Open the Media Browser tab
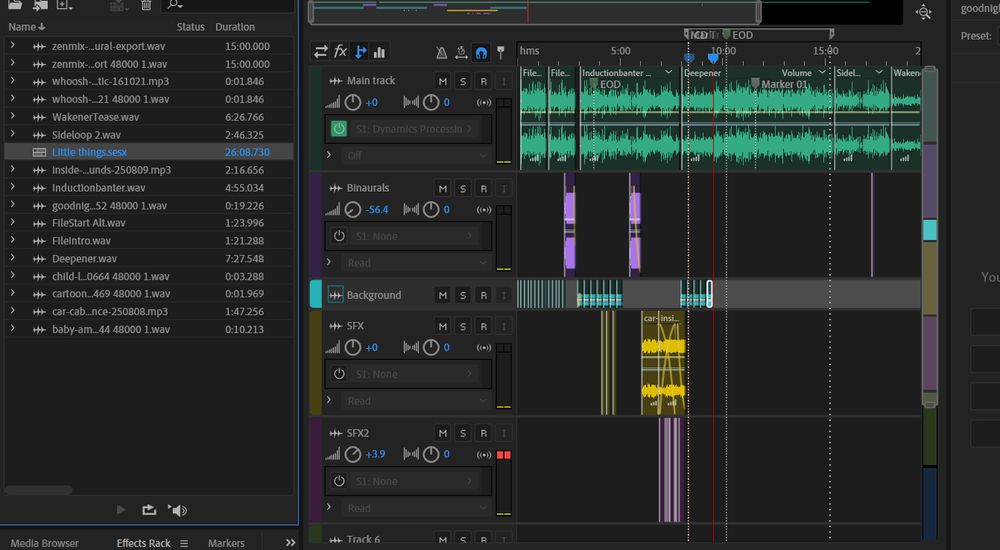 coord(45,543)
